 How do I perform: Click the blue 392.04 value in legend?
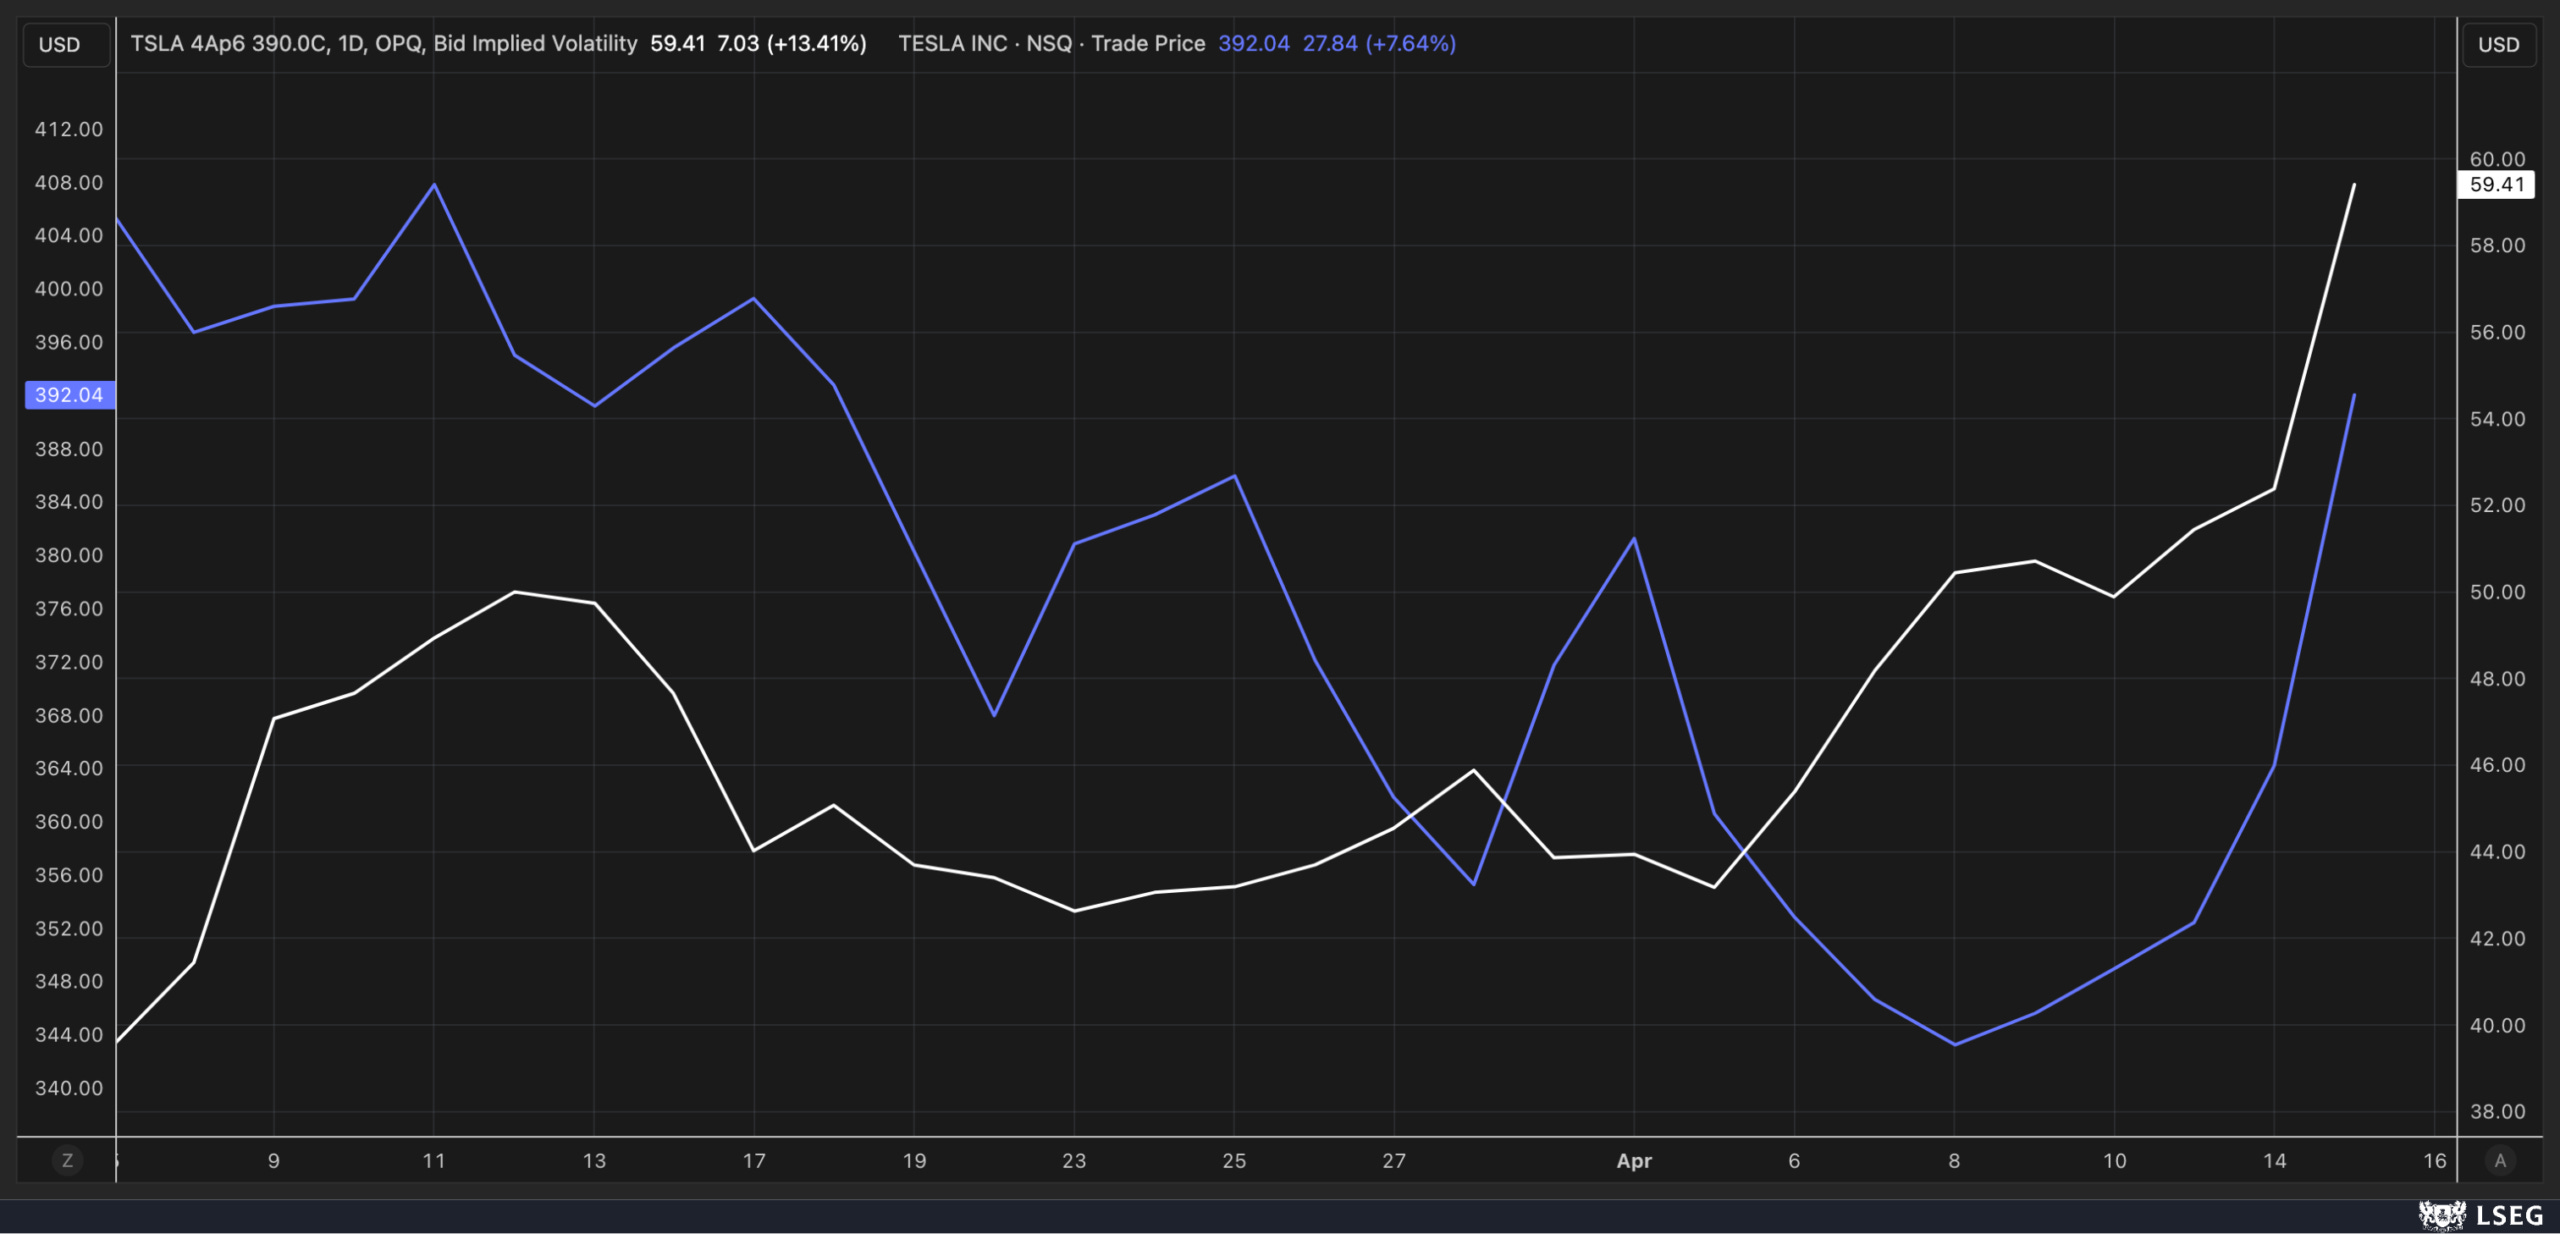[1253, 44]
